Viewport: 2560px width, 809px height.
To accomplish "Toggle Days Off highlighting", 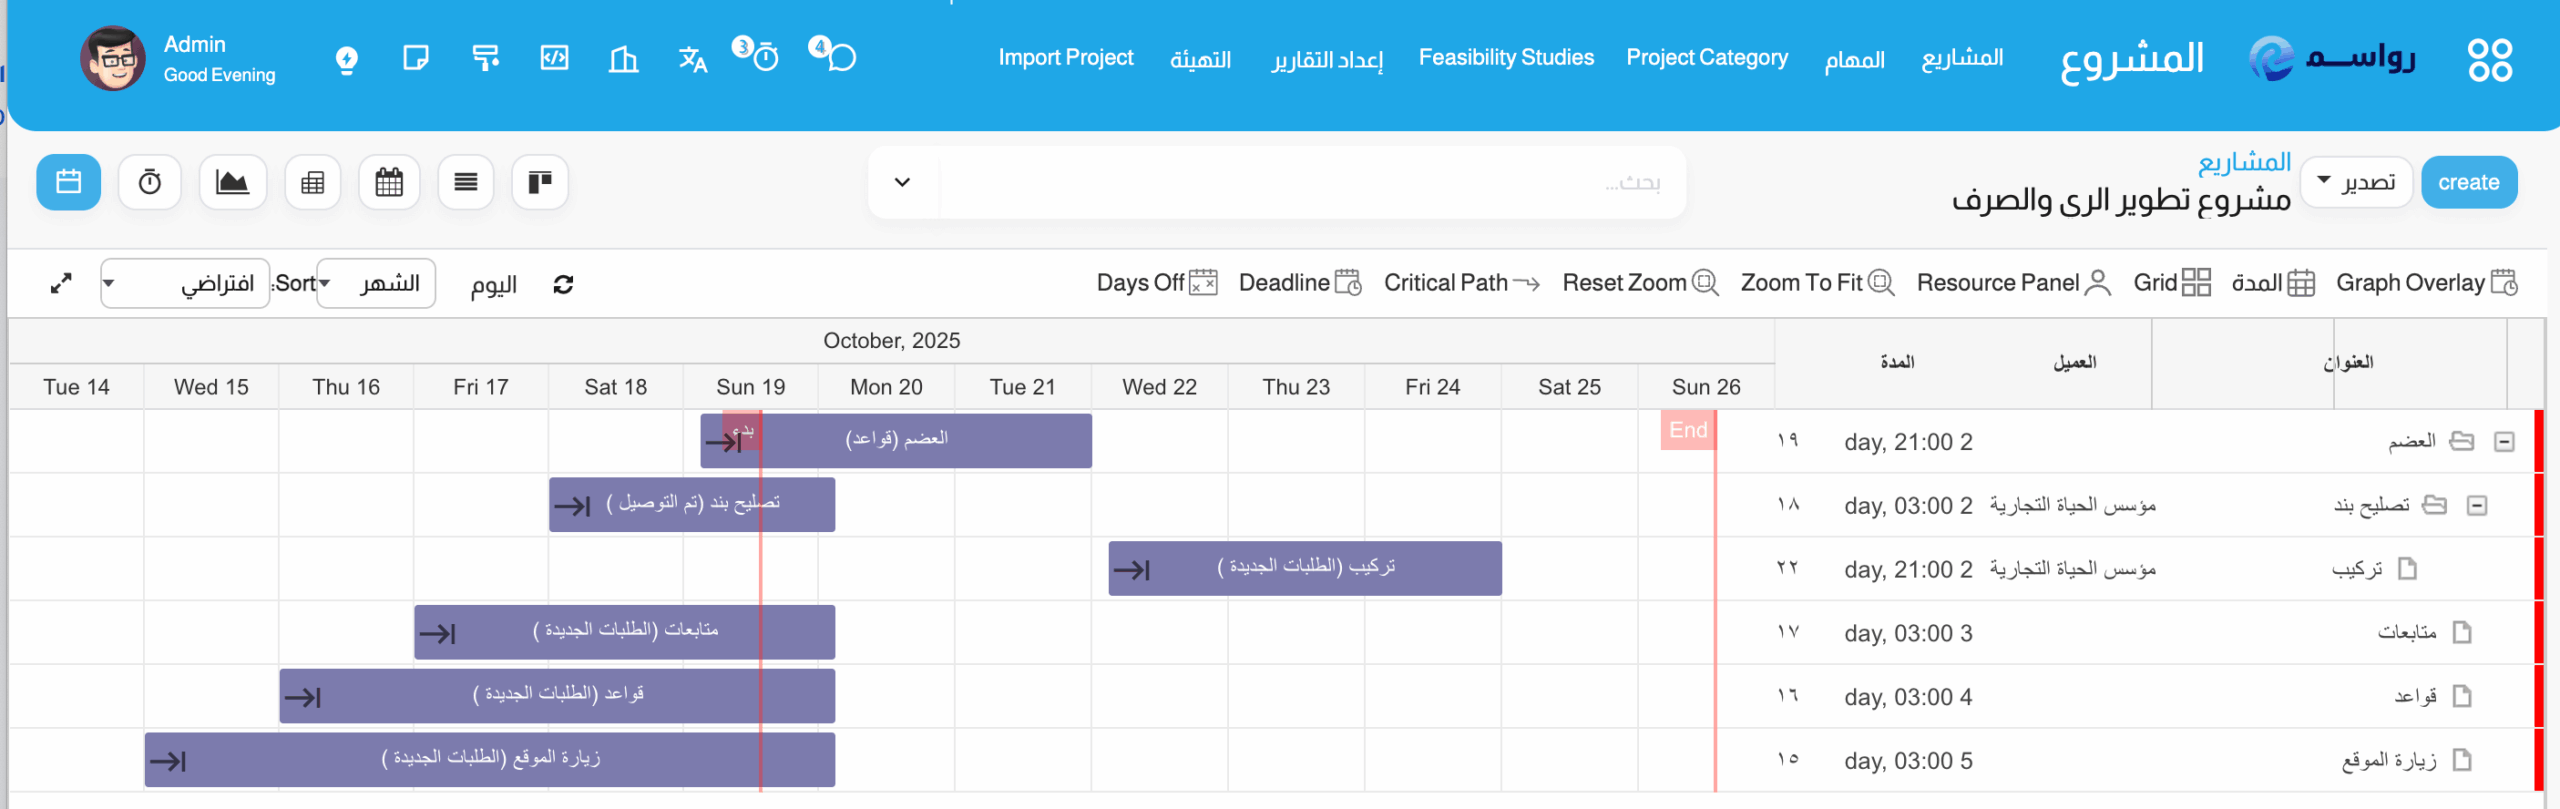I will [1156, 283].
